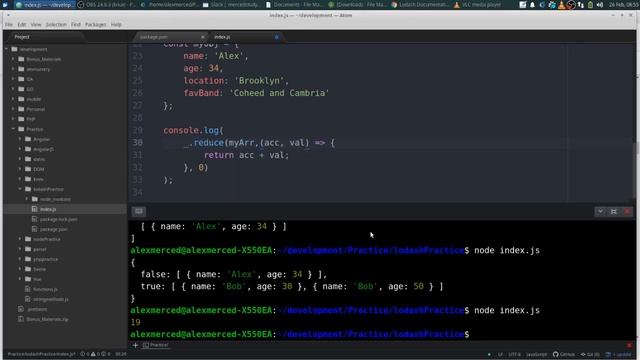Change the JavaScript grammar selector
Image resolution: width=640 pixels, height=360 pixels.
pos(536,354)
